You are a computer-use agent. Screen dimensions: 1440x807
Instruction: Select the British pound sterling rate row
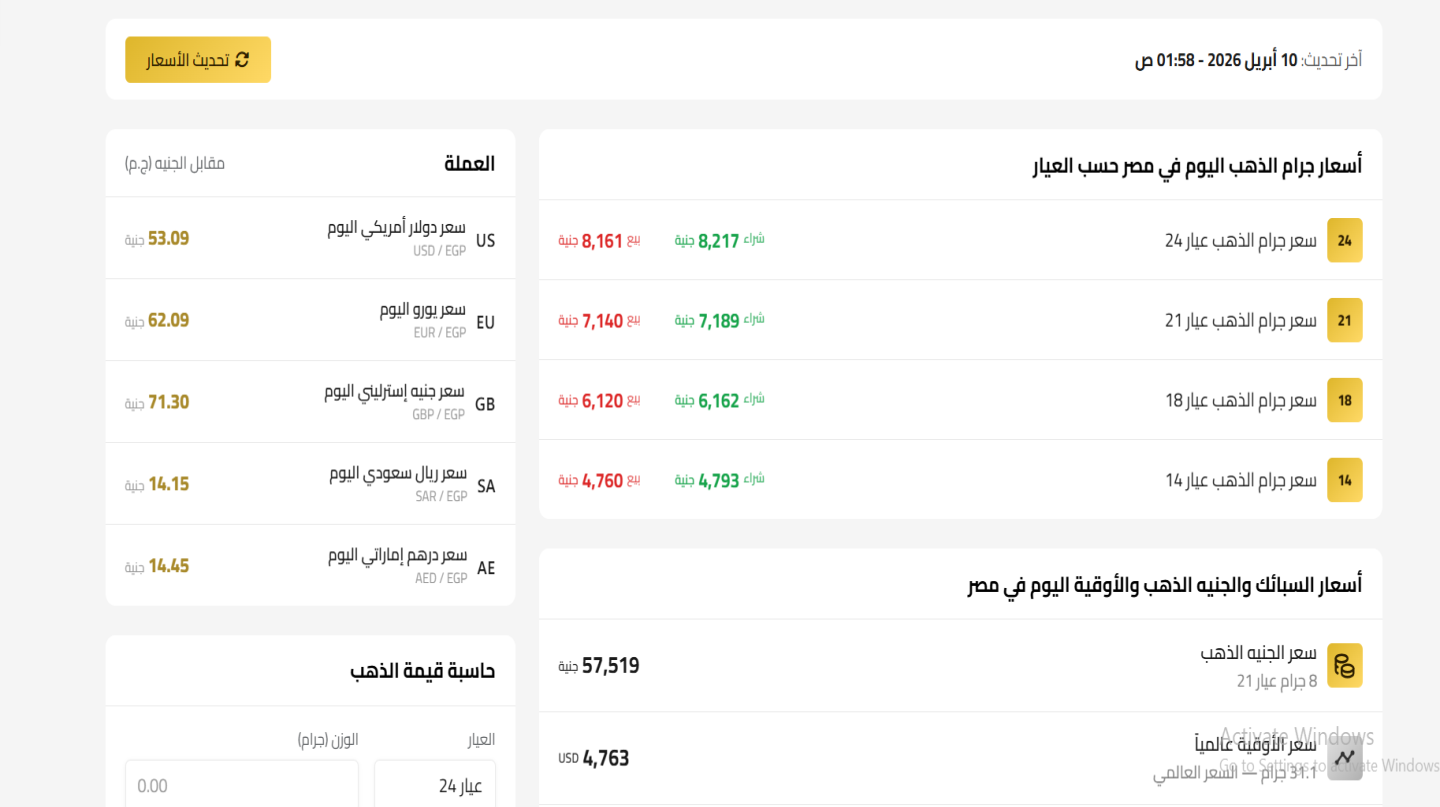click(310, 402)
